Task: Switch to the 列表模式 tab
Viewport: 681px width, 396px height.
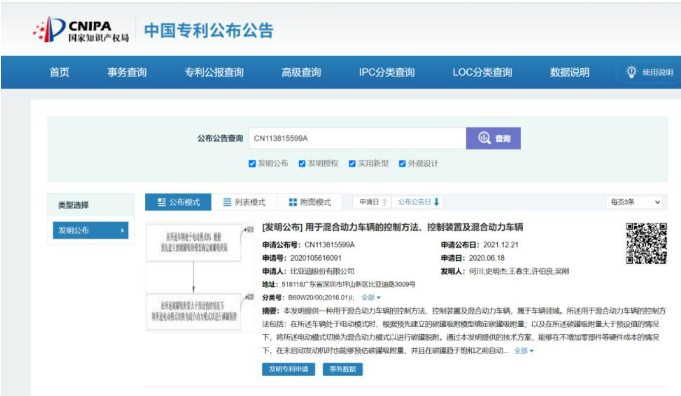Action: pos(244,202)
